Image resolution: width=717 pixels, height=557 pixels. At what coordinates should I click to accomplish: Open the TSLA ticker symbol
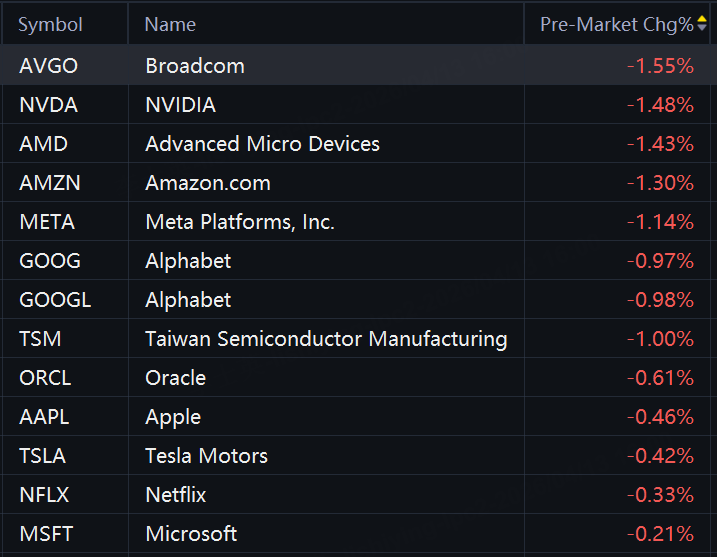[42, 456]
